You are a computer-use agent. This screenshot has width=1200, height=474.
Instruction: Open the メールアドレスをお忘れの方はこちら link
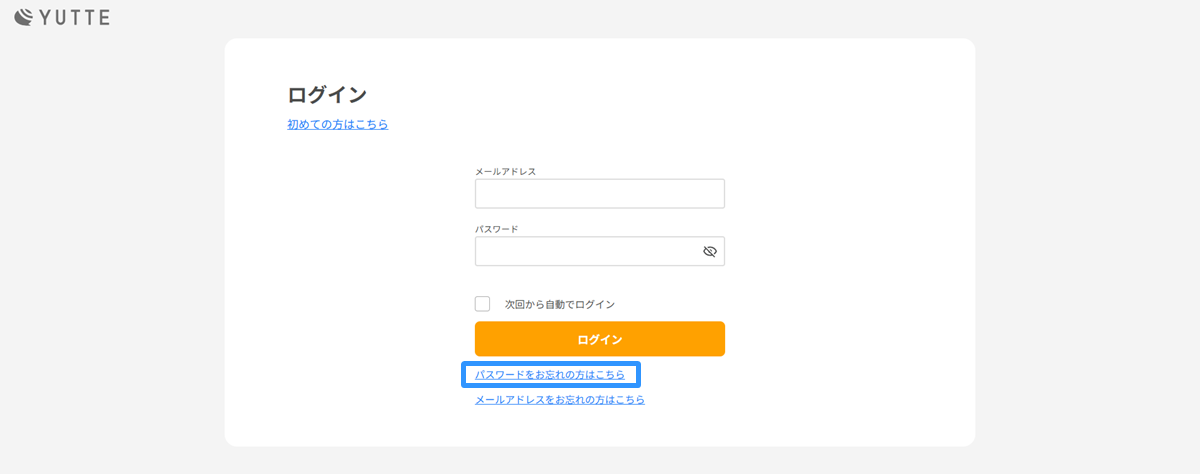click(x=560, y=399)
